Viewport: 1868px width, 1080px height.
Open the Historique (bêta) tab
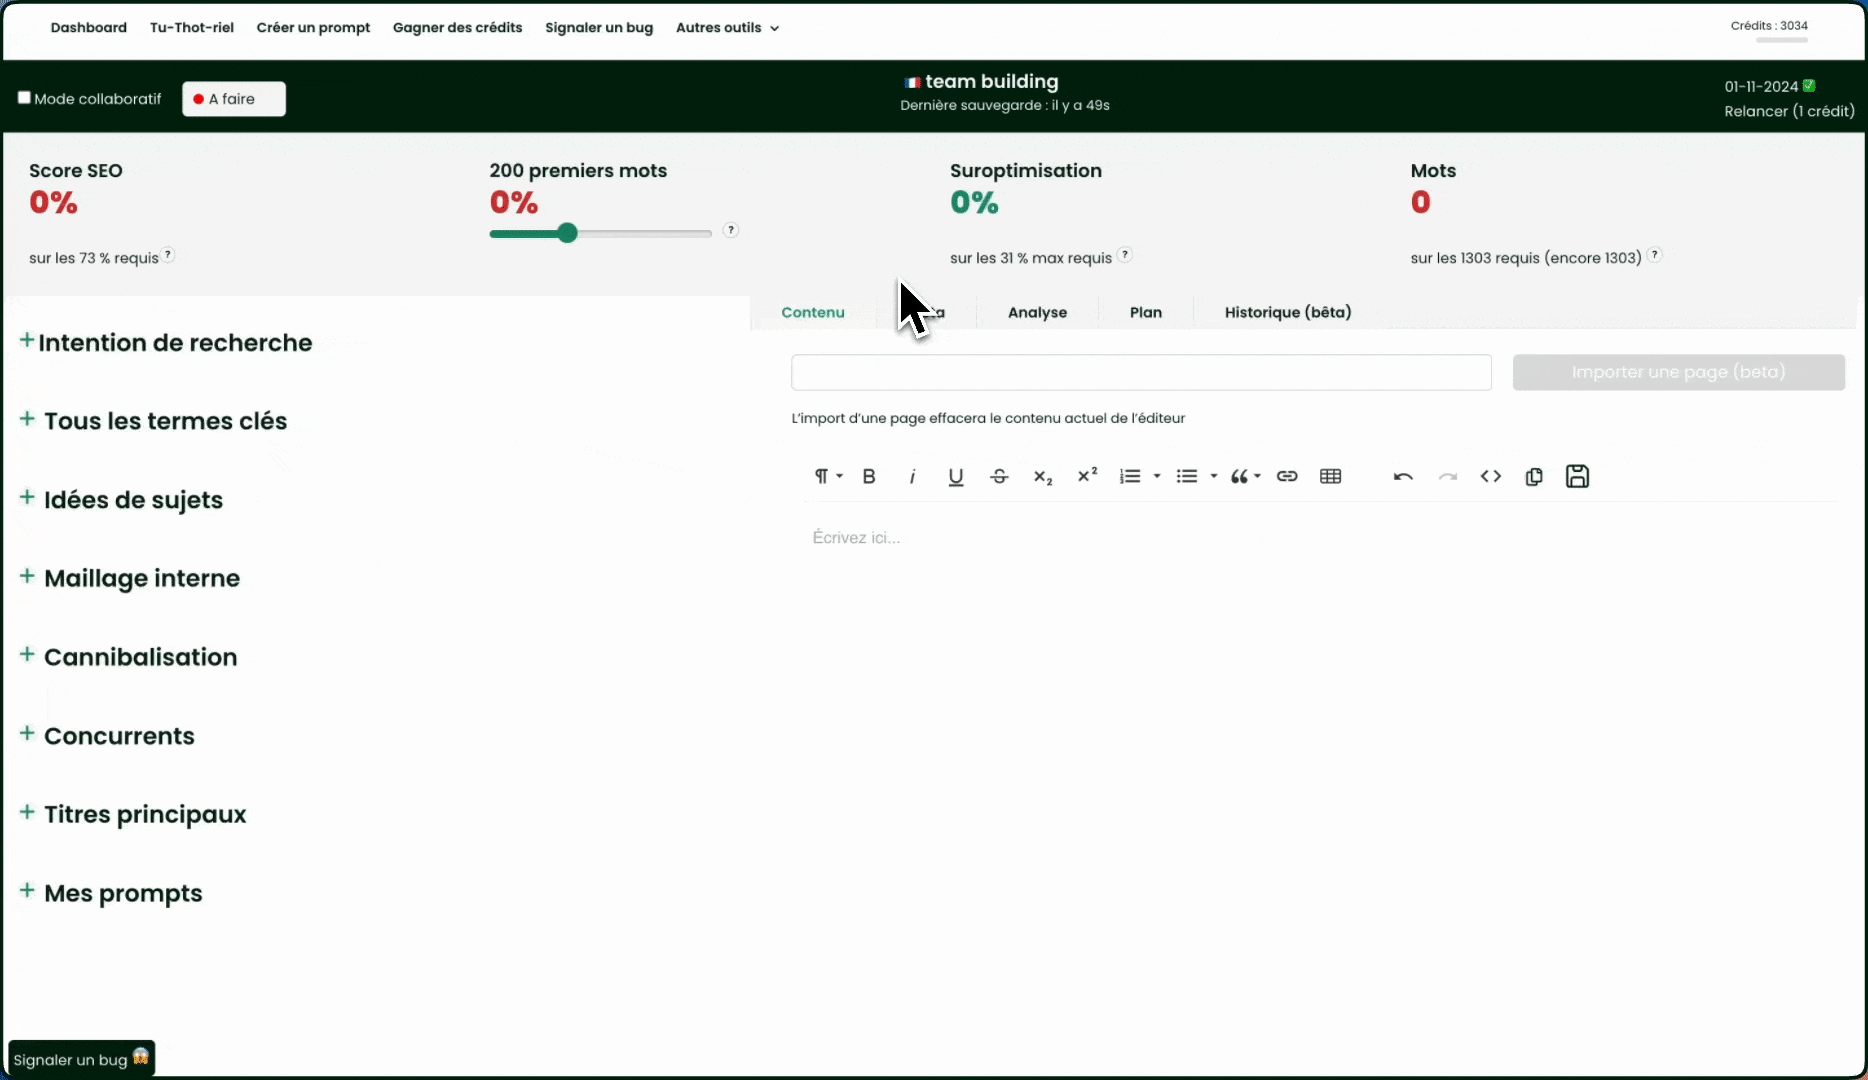[x=1287, y=312]
